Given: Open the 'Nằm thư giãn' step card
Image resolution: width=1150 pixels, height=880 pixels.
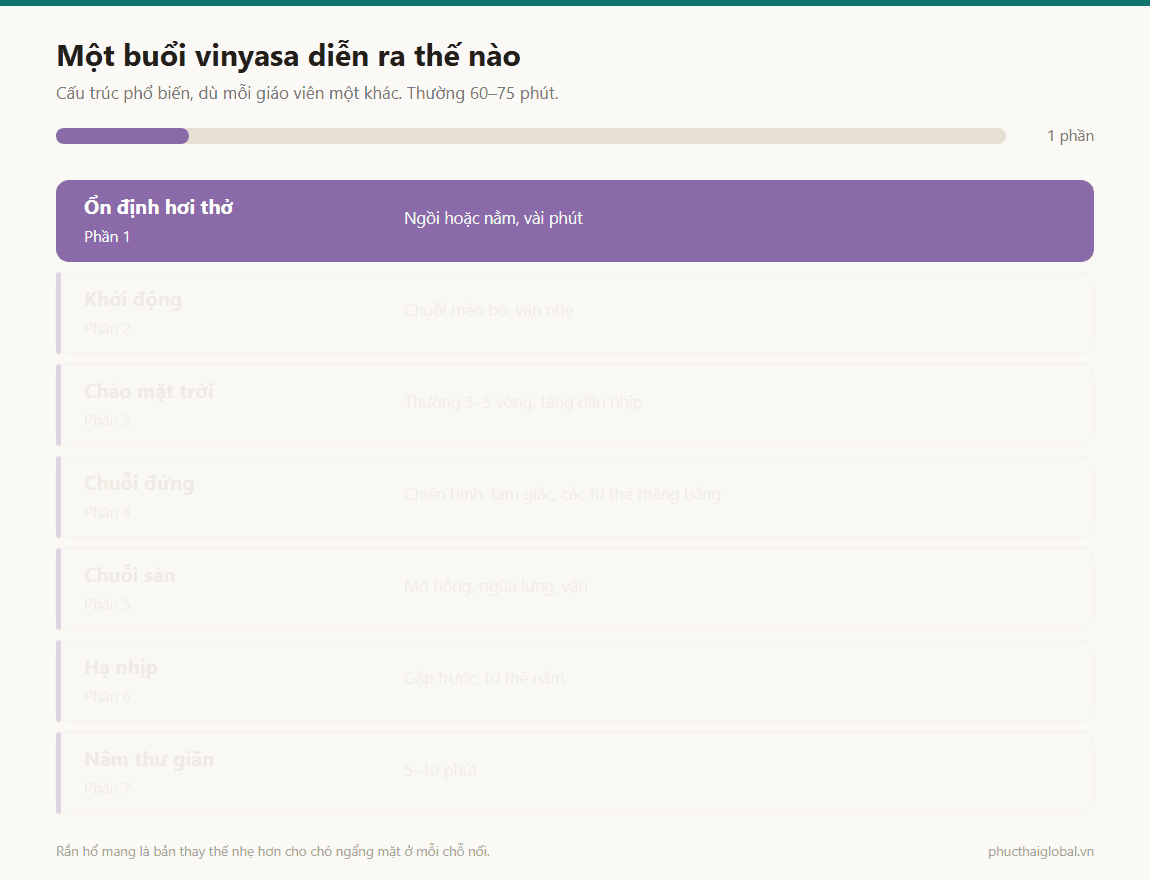Looking at the screenshot, I should point(574,773).
